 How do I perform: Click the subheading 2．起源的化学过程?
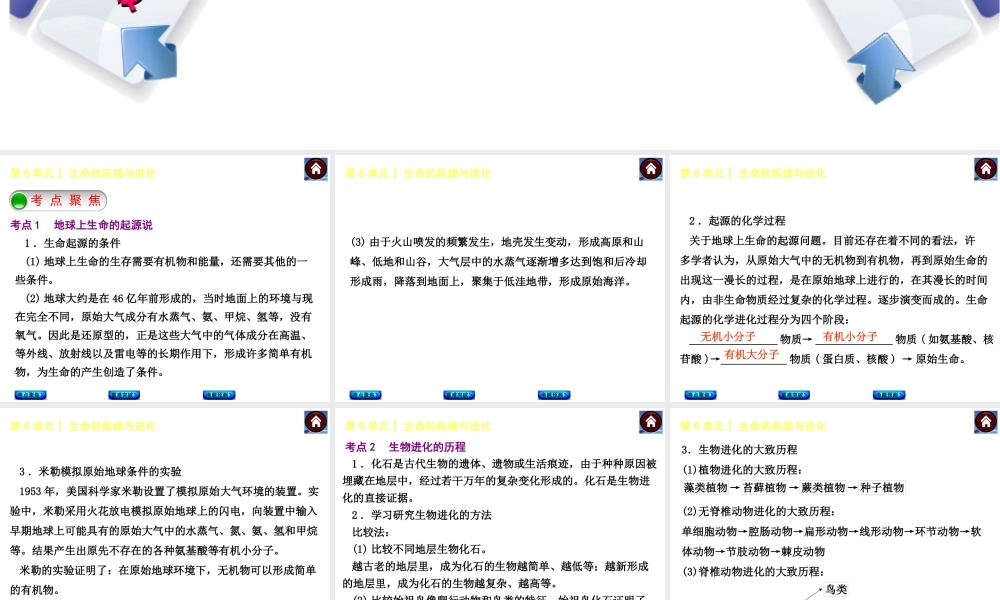pyautogui.click(x=737, y=221)
